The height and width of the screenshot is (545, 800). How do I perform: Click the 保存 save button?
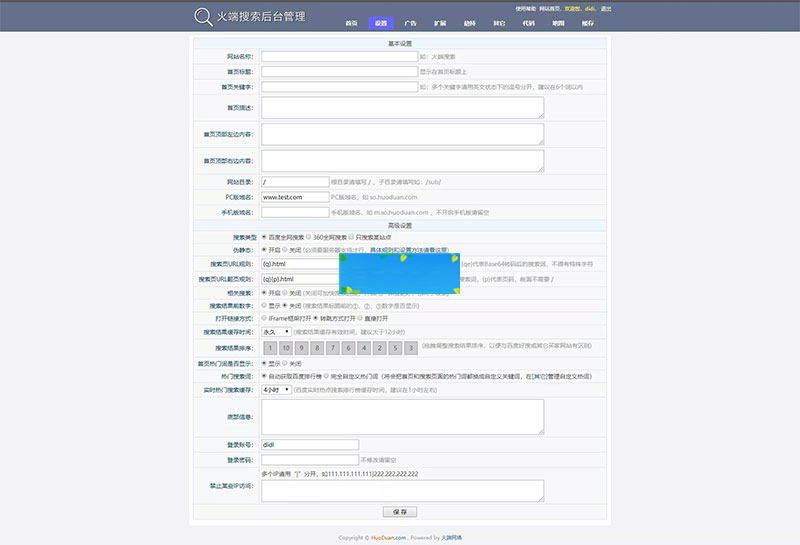(399, 511)
